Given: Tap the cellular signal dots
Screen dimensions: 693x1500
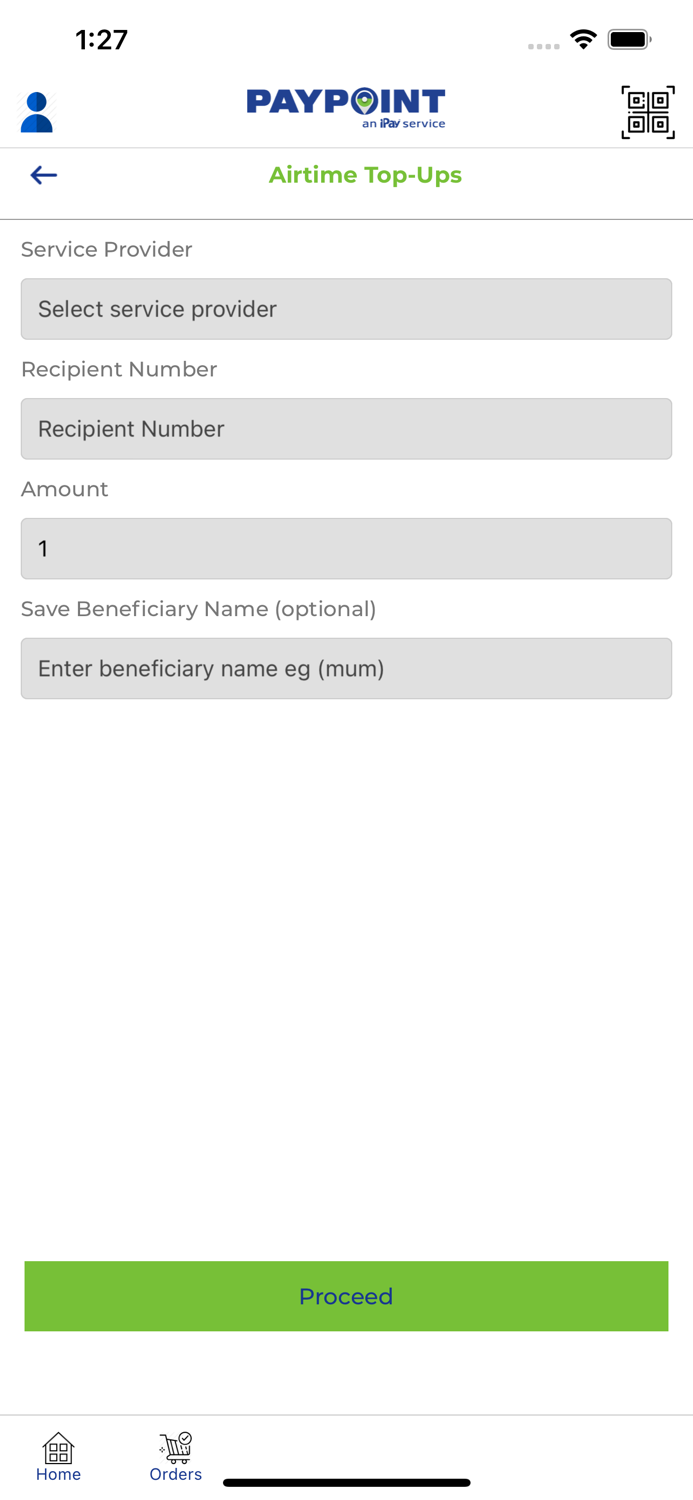Looking at the screenshot, I should 543,46.
